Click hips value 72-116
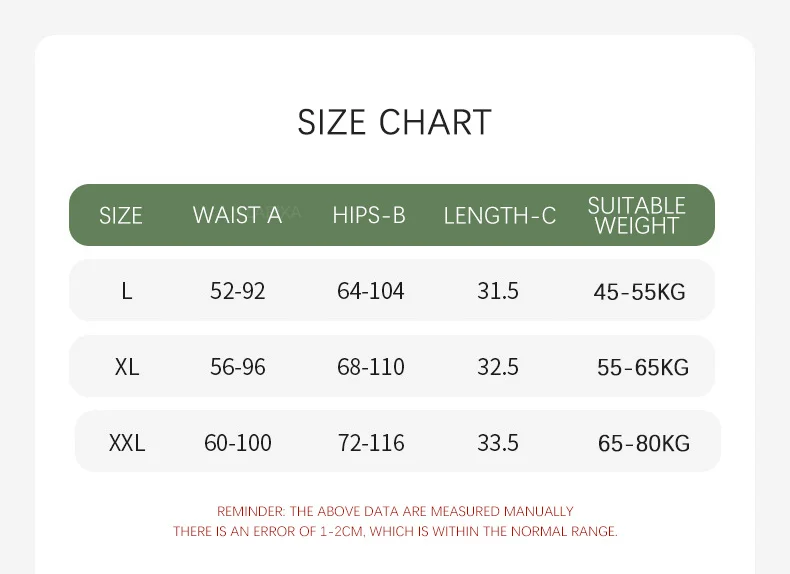Viewport: 790px width, 574px height. click(371, 443)
